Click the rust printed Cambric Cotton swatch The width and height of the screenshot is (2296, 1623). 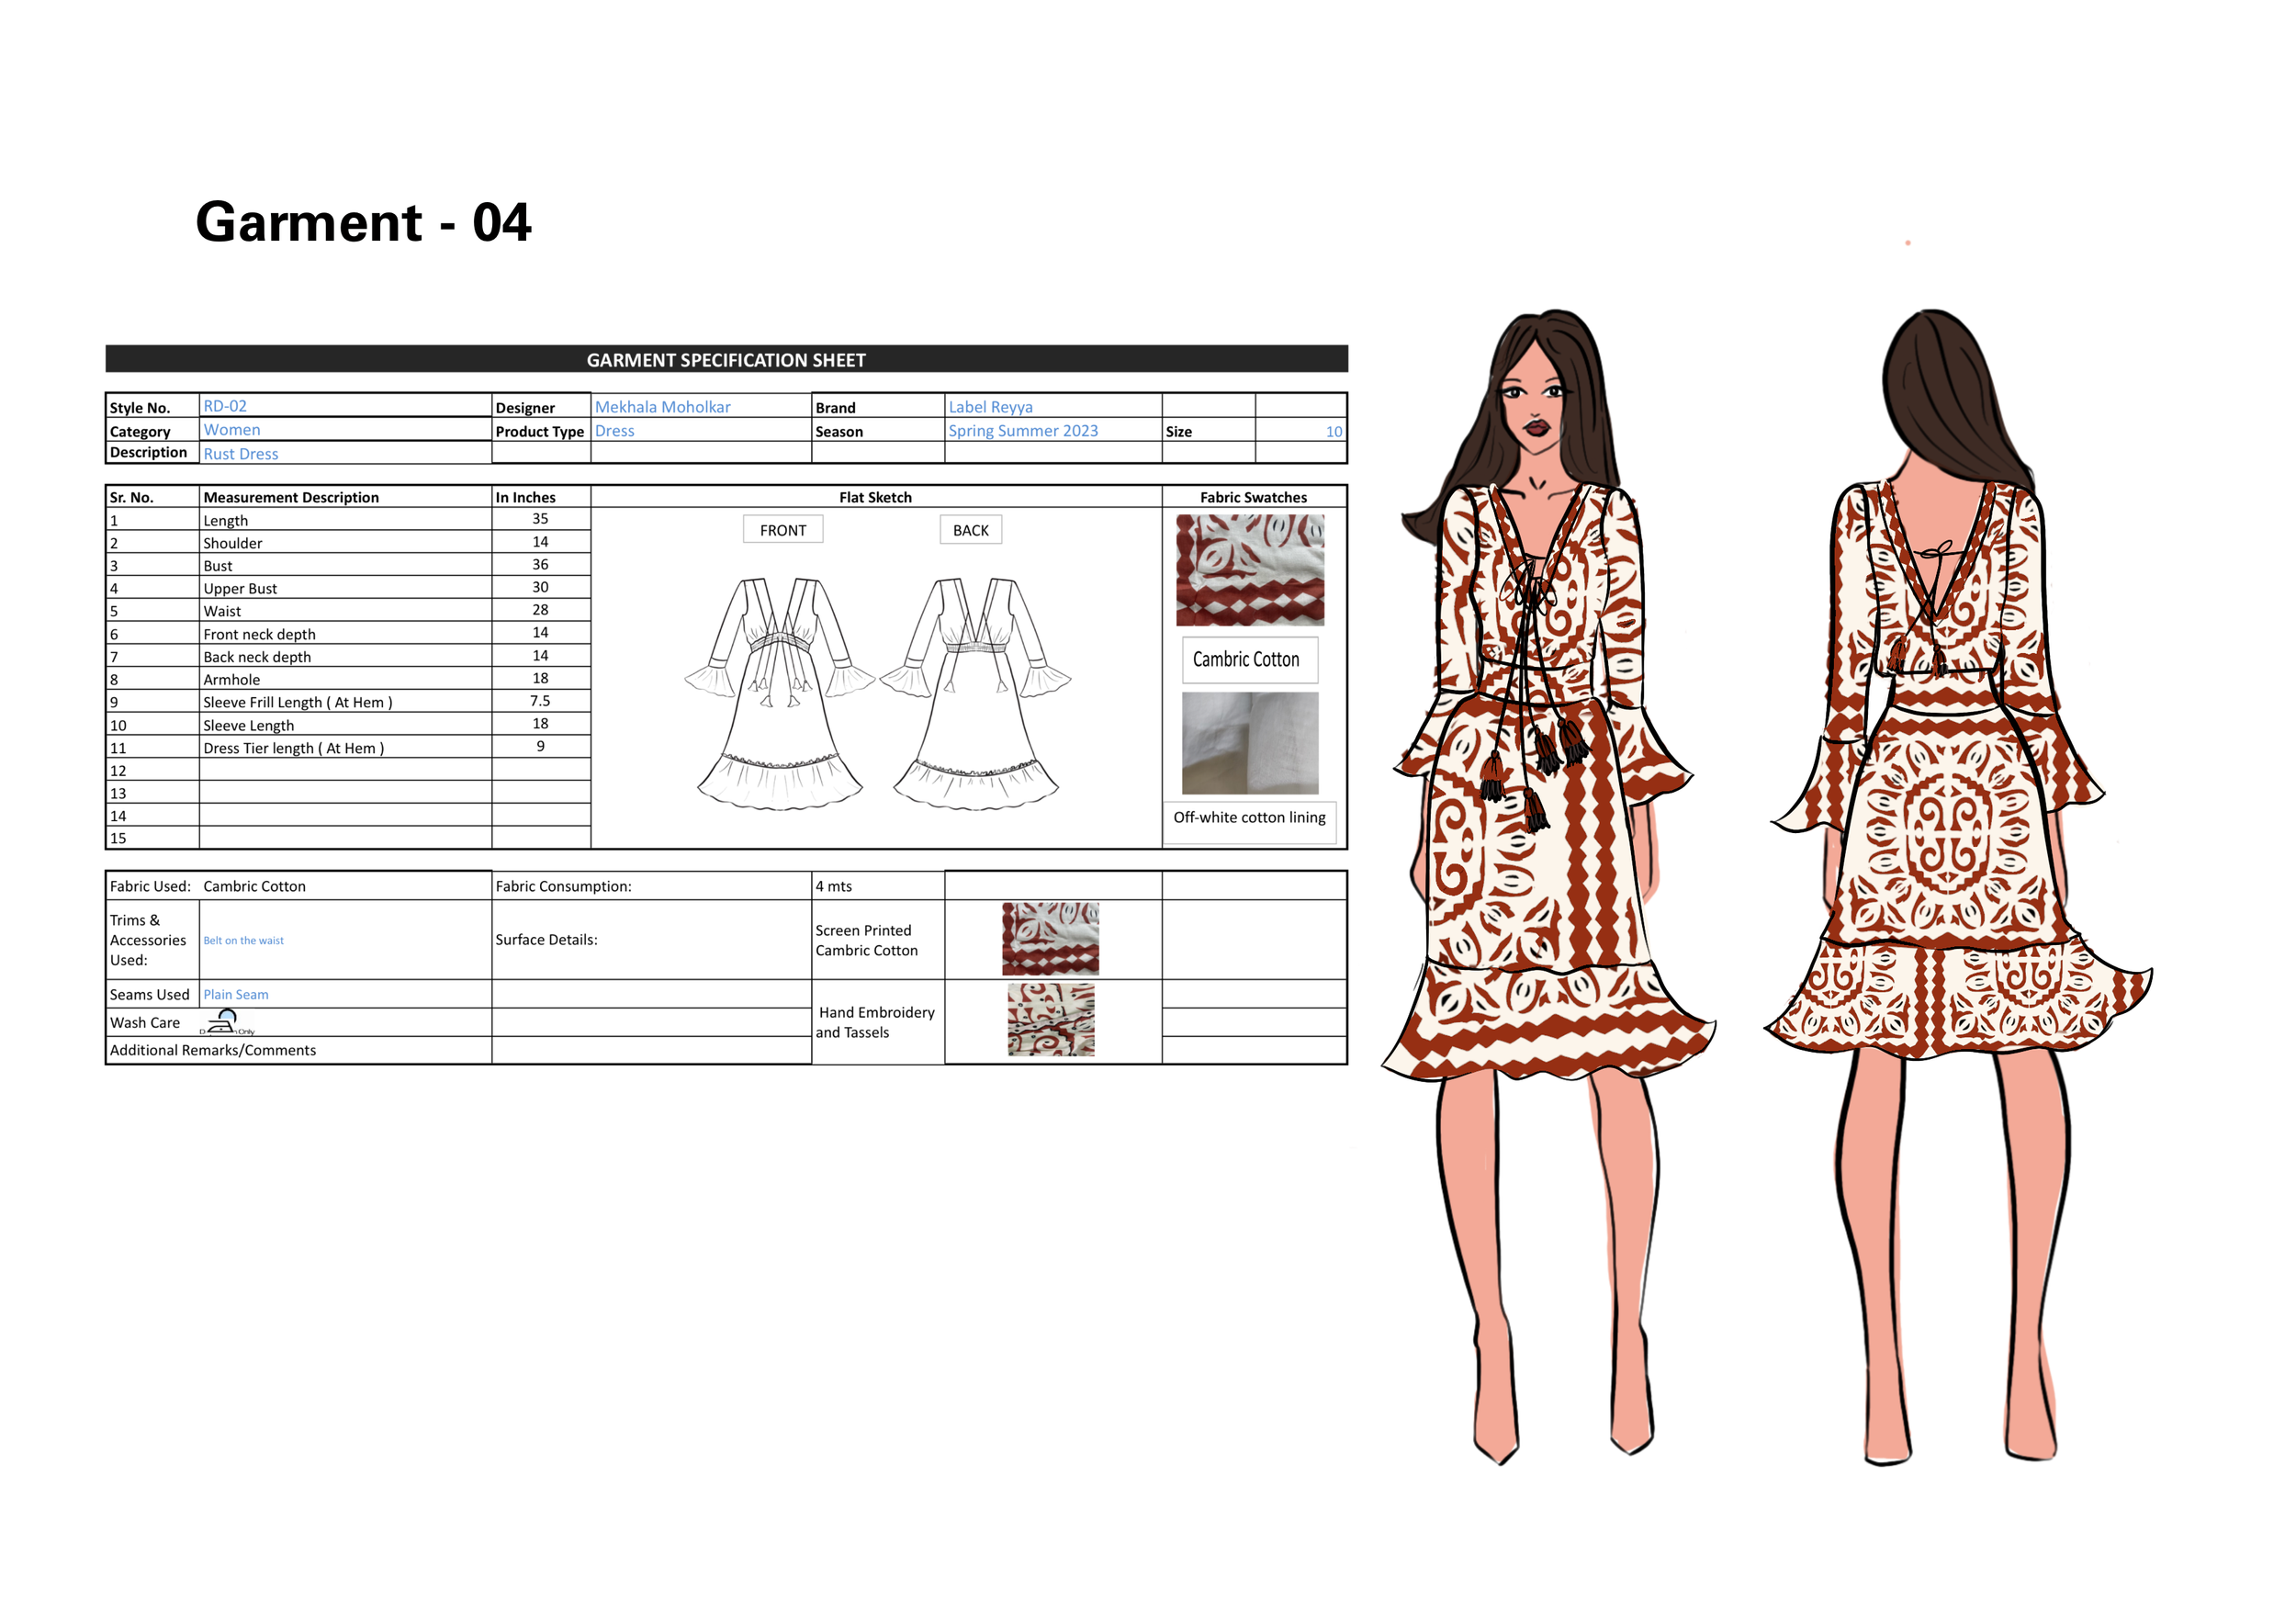[x=1249, y=570]
